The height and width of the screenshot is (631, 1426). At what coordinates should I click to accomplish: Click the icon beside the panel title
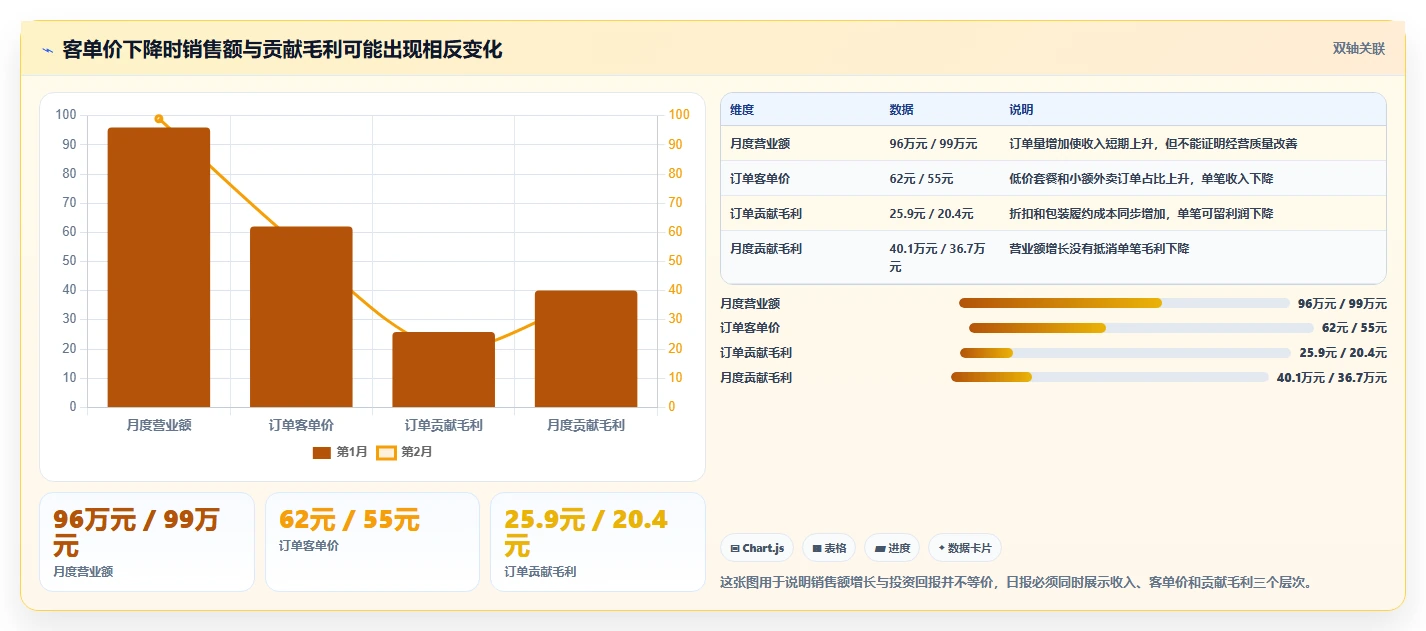click(x=47, y=51)
